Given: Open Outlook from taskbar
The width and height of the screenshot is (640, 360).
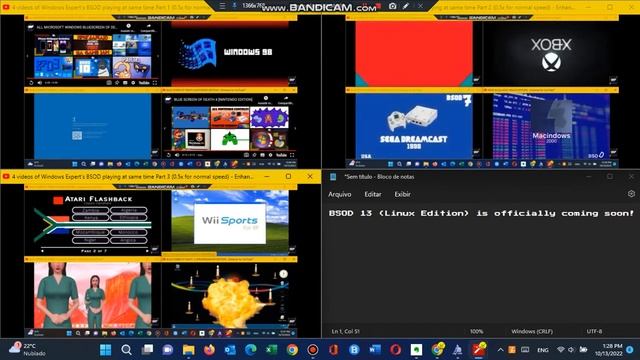Looking at the screenshot, I should click(x=230, y=350).
